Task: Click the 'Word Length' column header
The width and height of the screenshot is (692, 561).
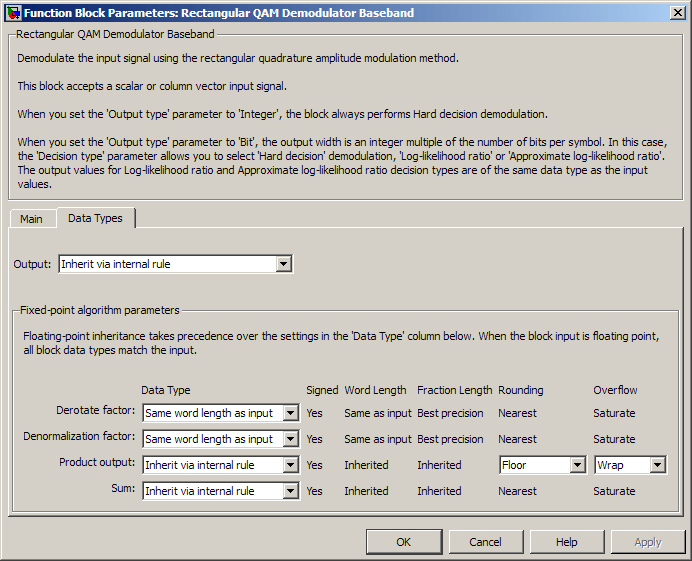Action: pos(375,390)
